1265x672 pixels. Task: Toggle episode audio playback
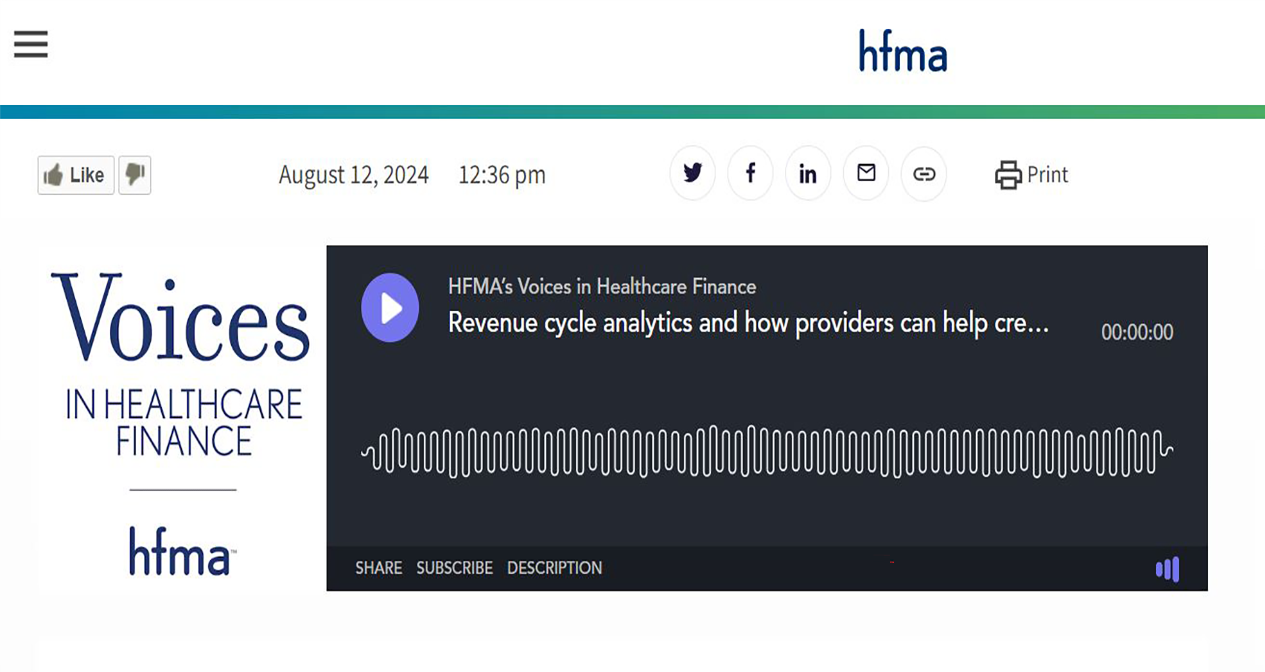[390, 308]
